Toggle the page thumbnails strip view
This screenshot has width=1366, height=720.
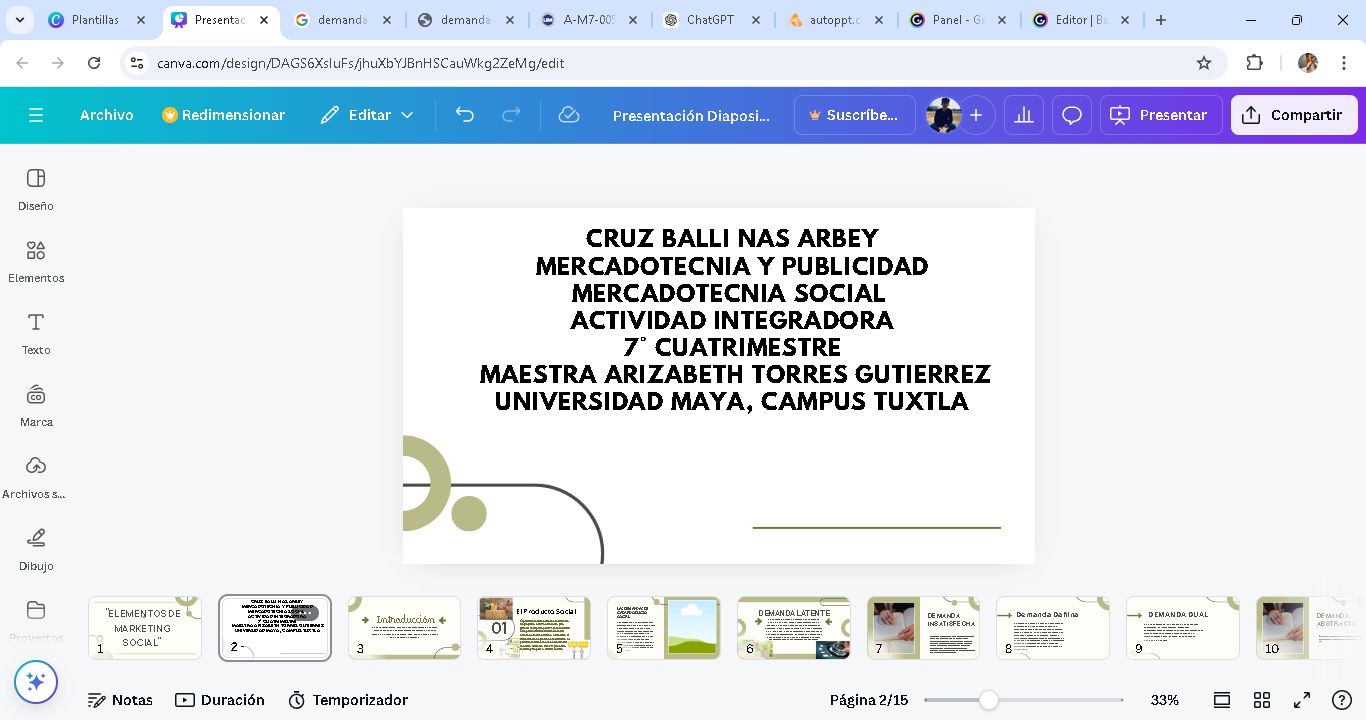tap(1222, 700)
